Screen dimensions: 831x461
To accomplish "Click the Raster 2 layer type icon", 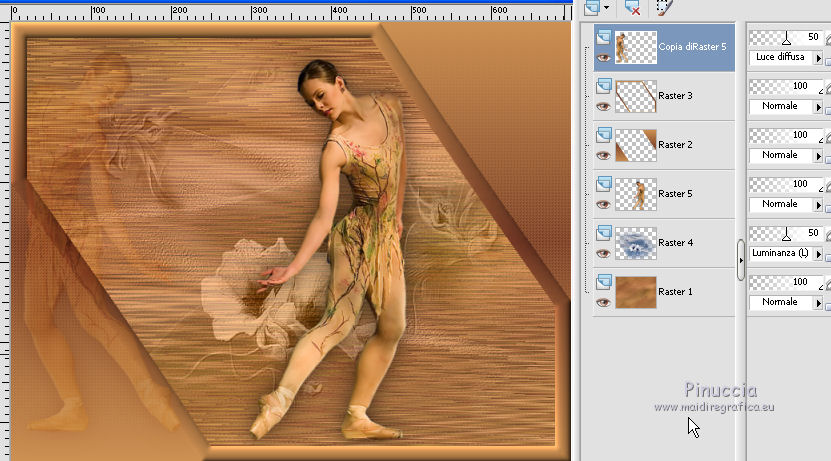I will point(603,135).
